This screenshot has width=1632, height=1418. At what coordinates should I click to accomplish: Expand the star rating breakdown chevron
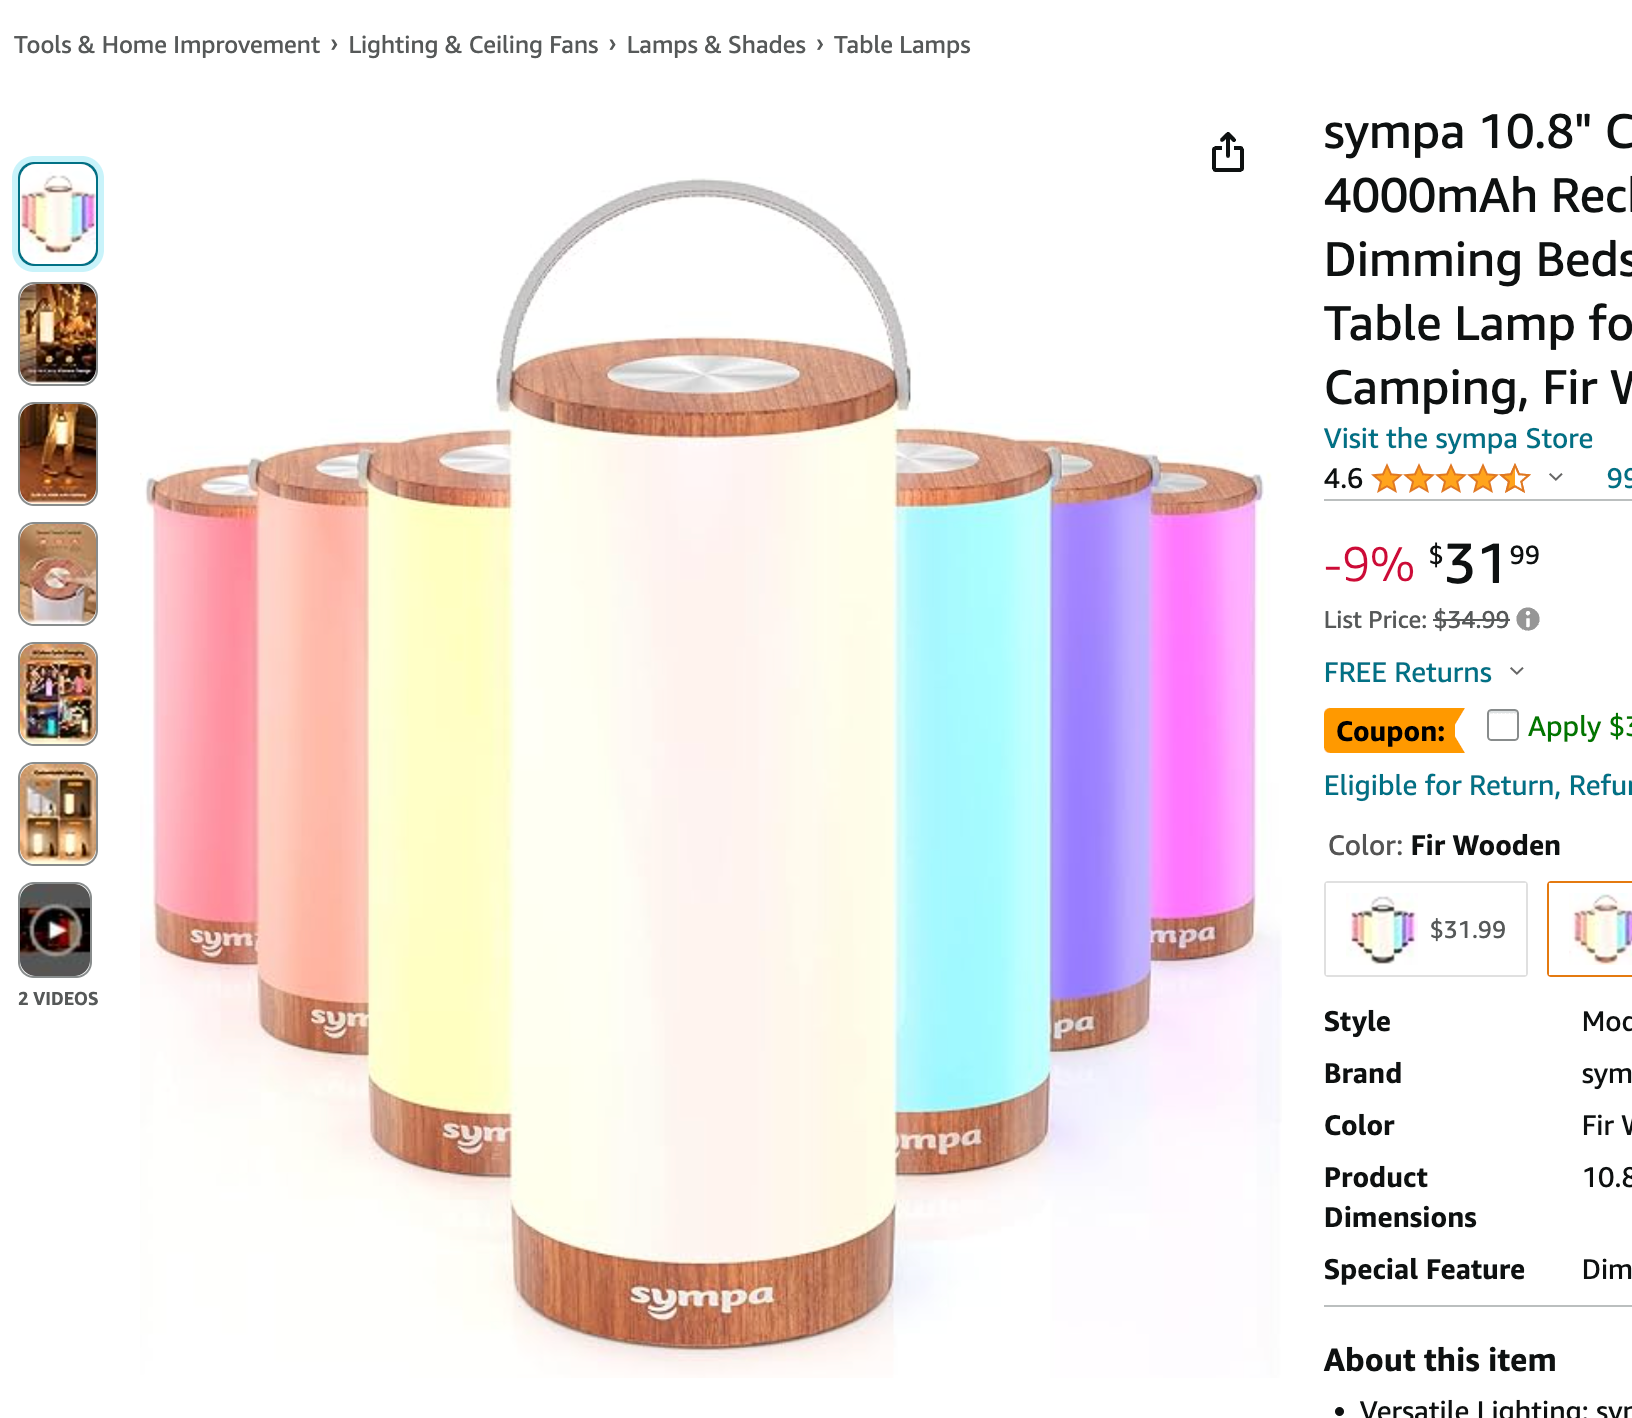1556,478
